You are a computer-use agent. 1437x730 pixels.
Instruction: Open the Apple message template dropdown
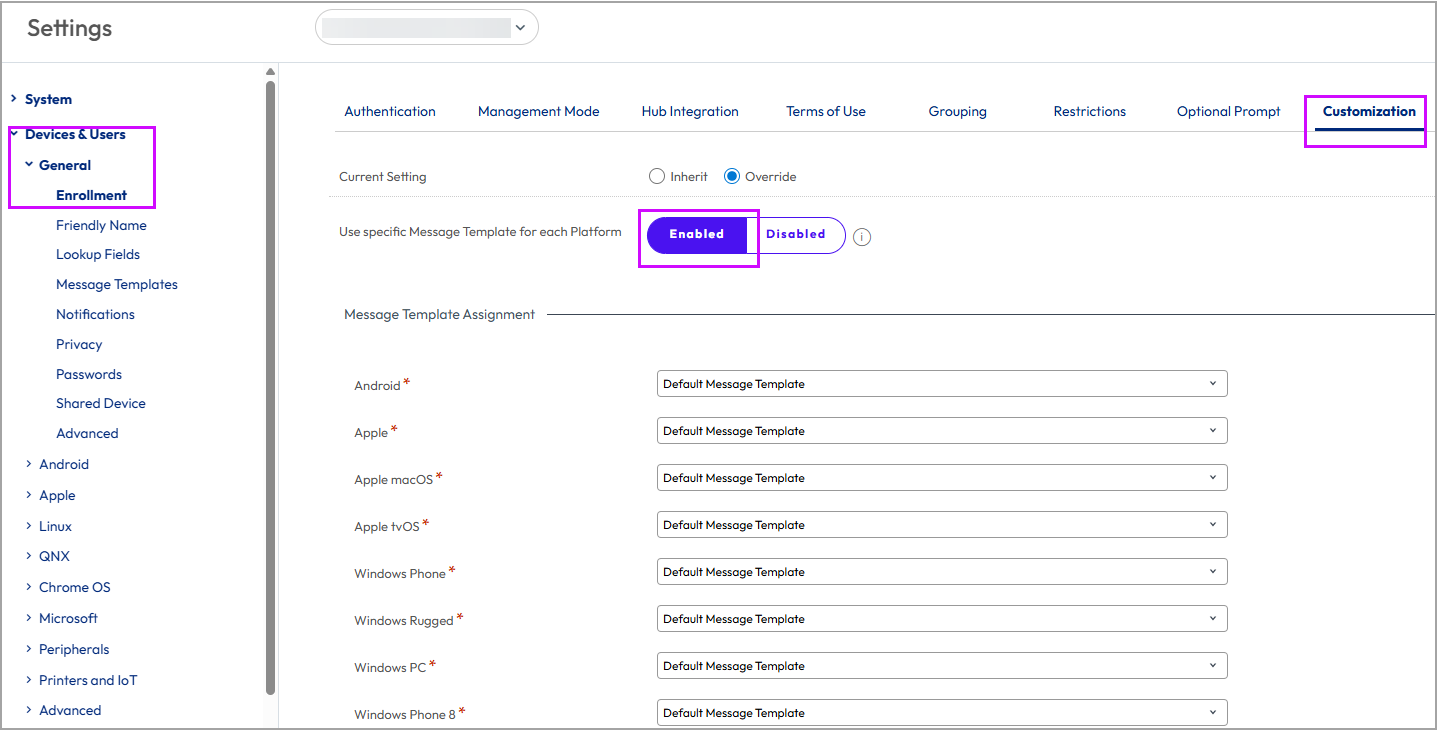pos(942,431)
